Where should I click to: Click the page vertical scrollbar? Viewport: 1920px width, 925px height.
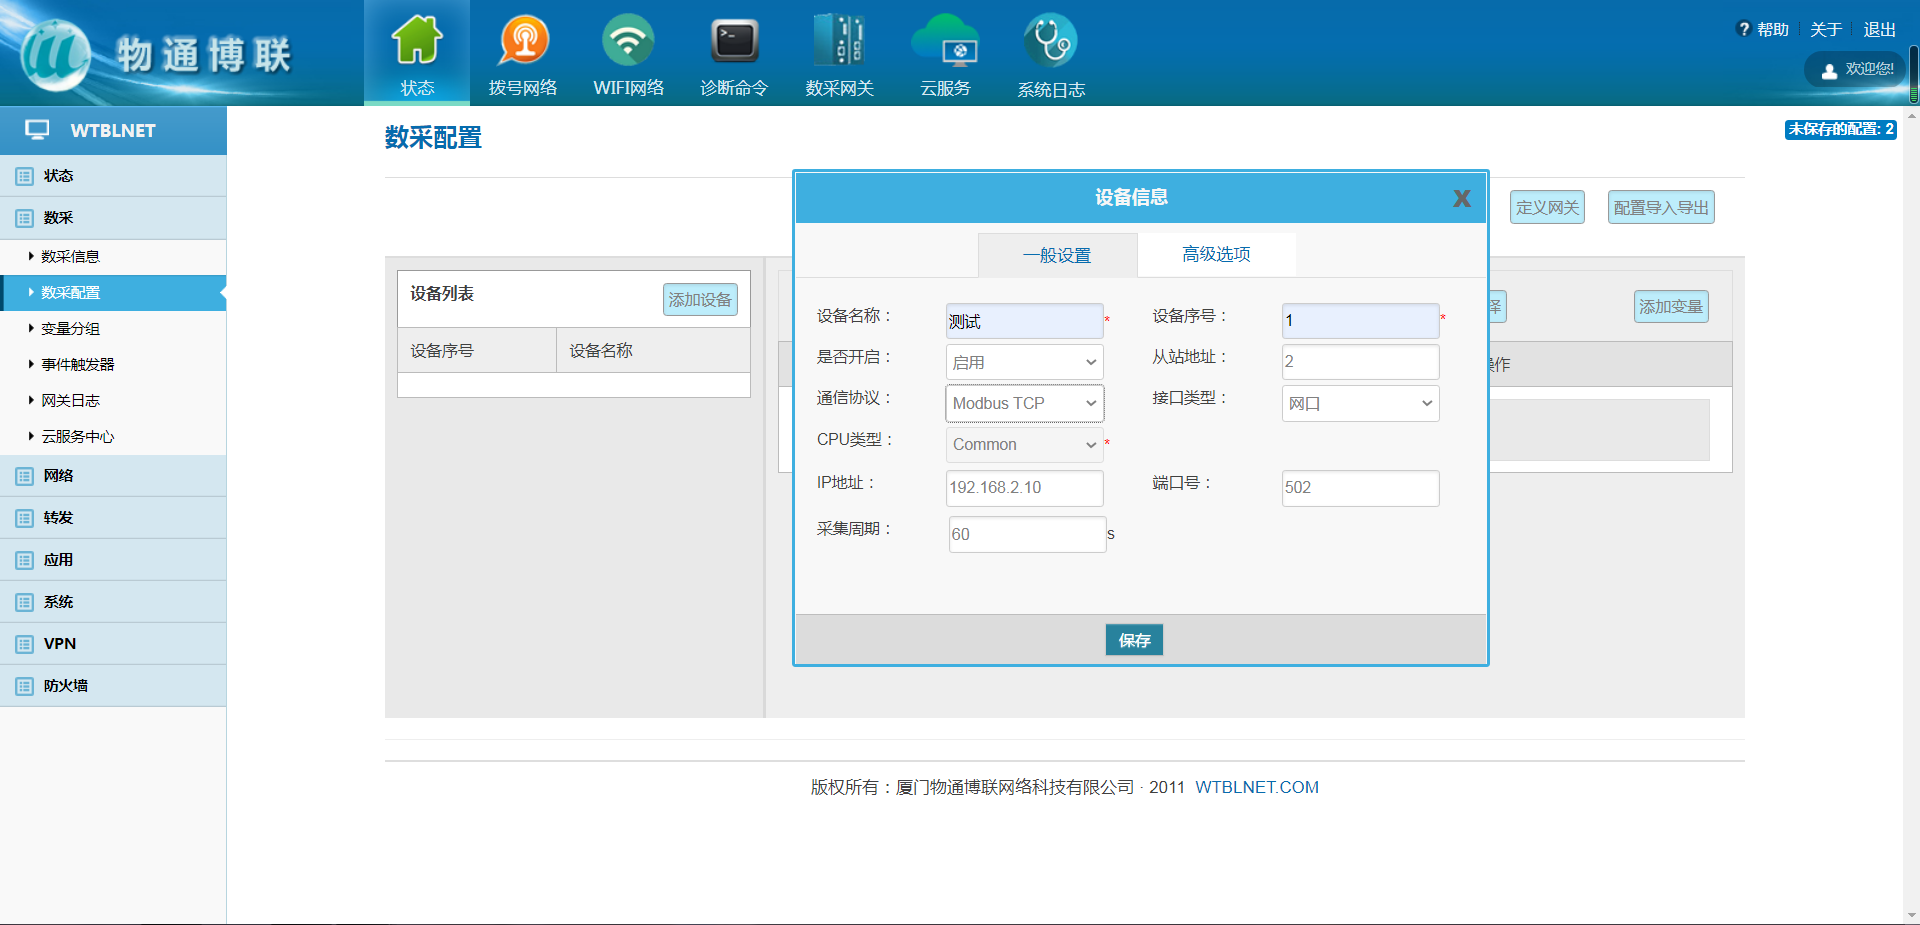coord(1912,515)
